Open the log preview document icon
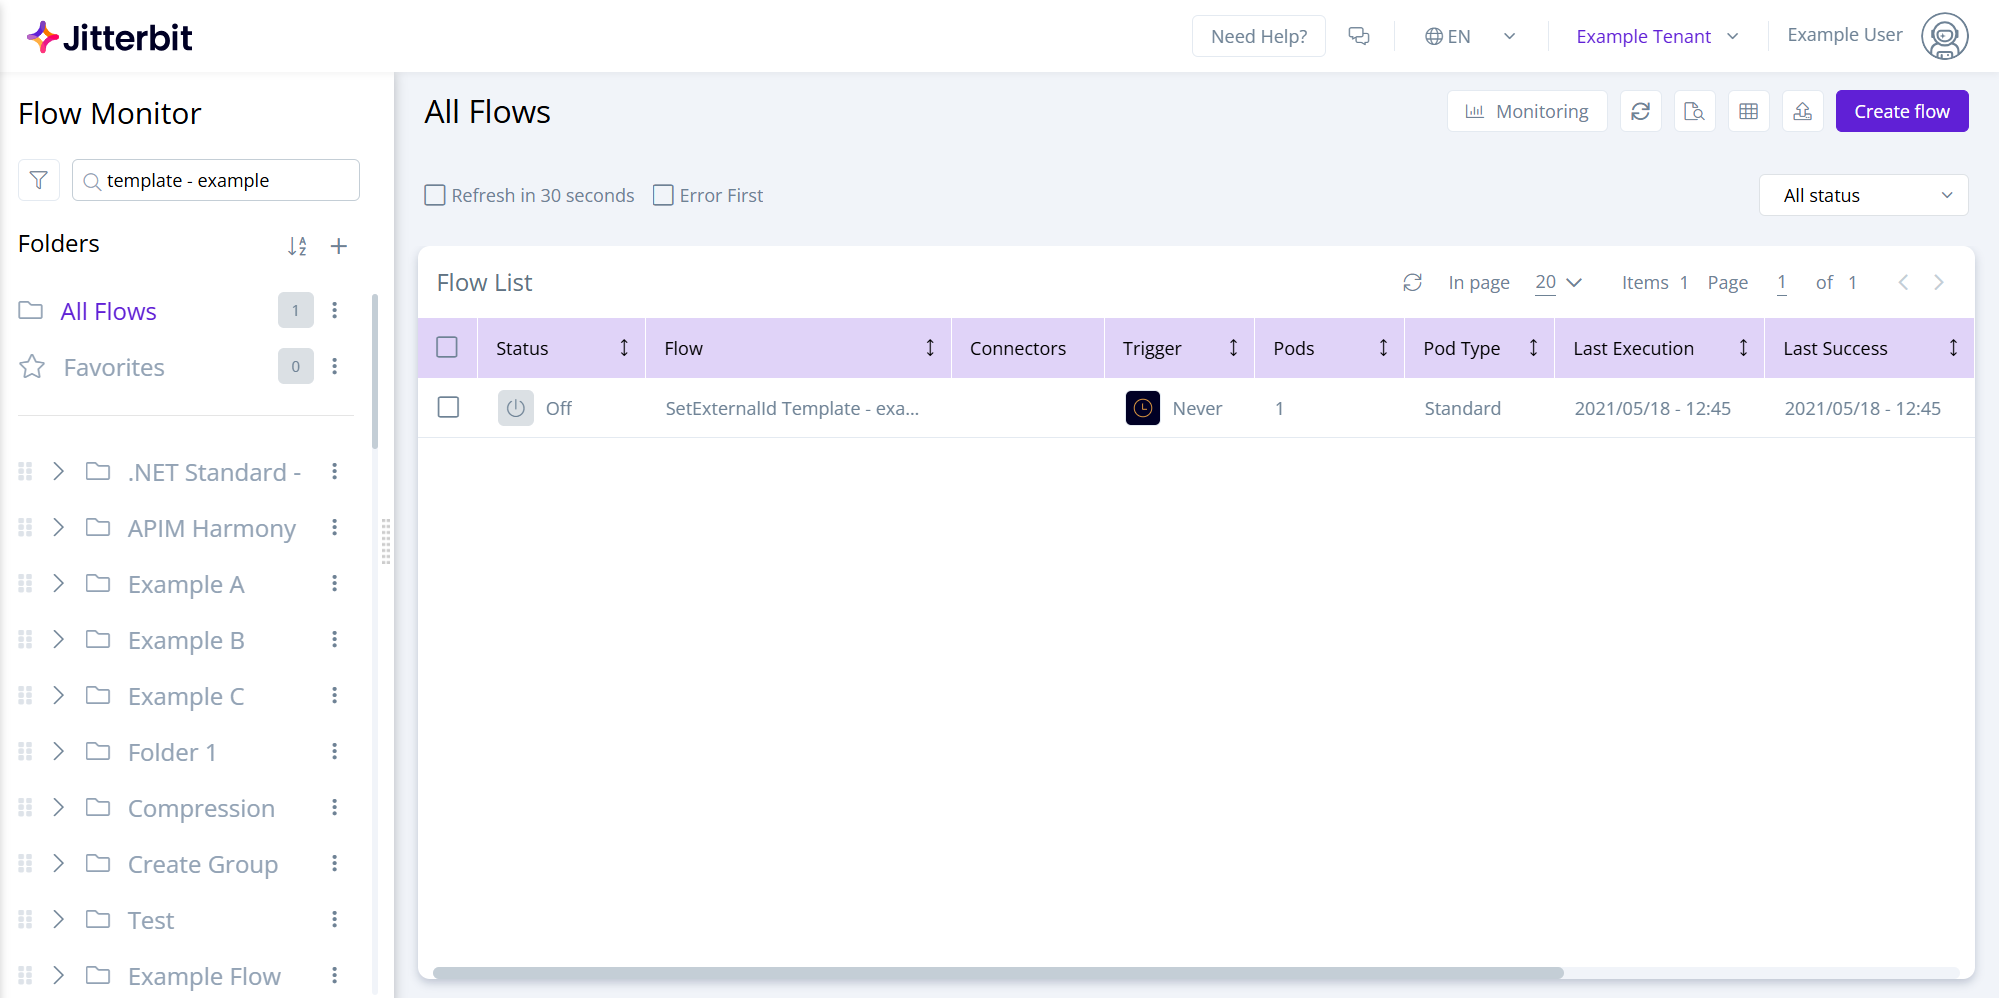 tap(1694, 111)
